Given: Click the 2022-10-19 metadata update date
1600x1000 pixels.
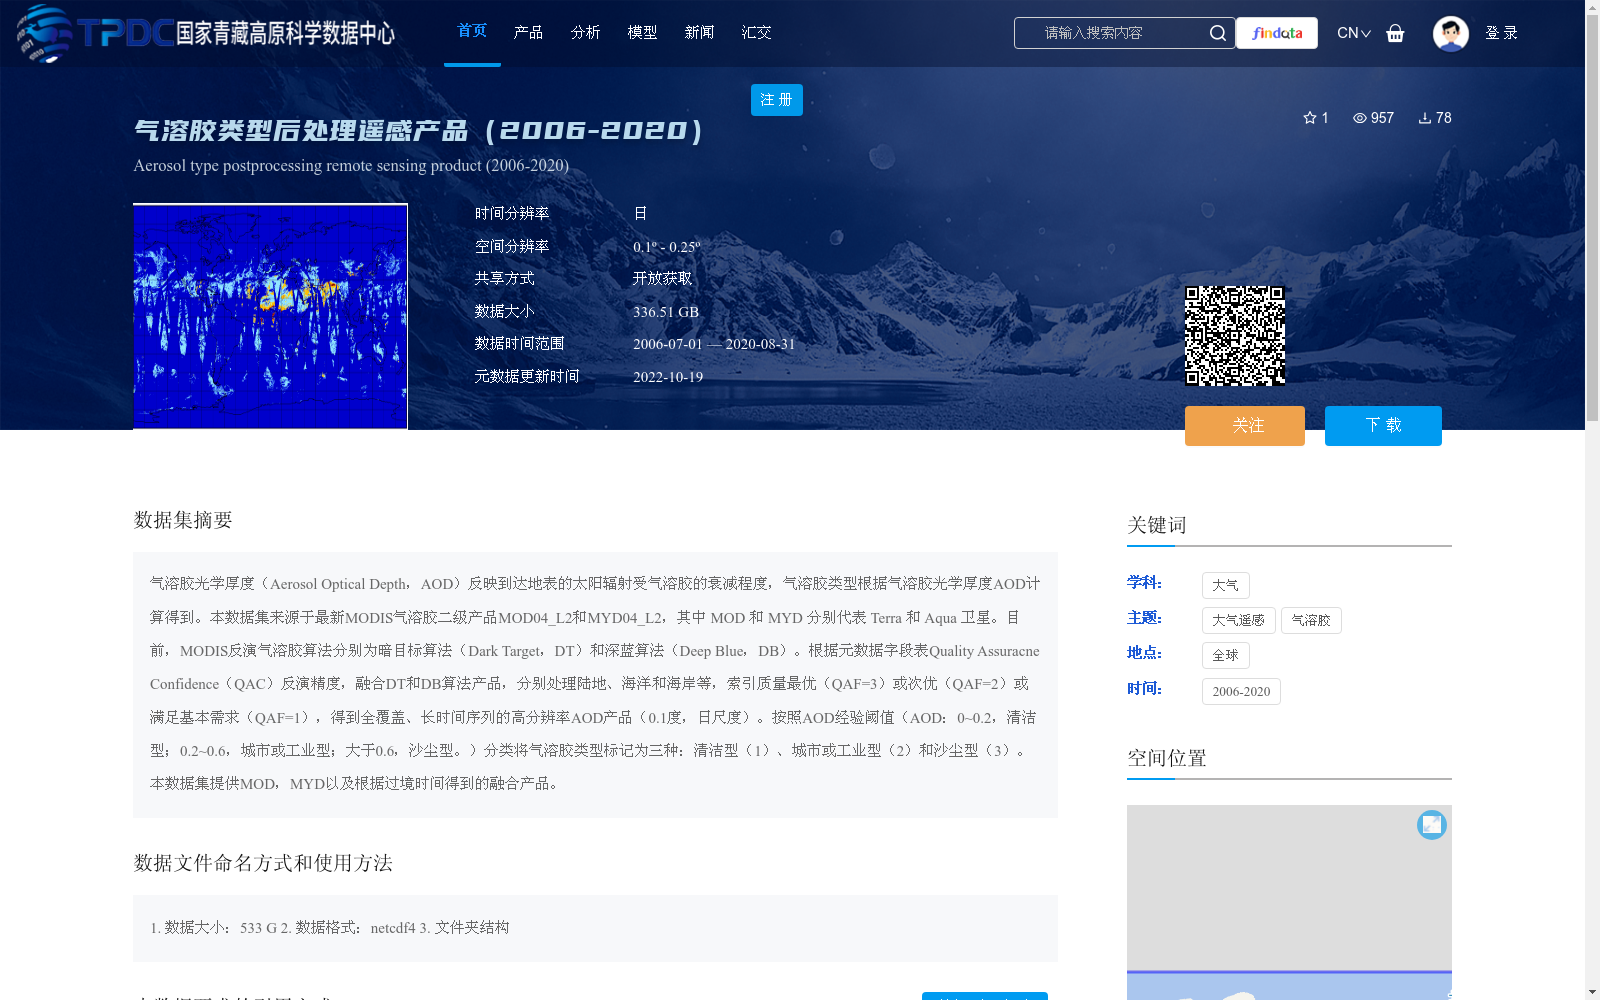Looking at the screenshot, I should (x=668, y=377).
